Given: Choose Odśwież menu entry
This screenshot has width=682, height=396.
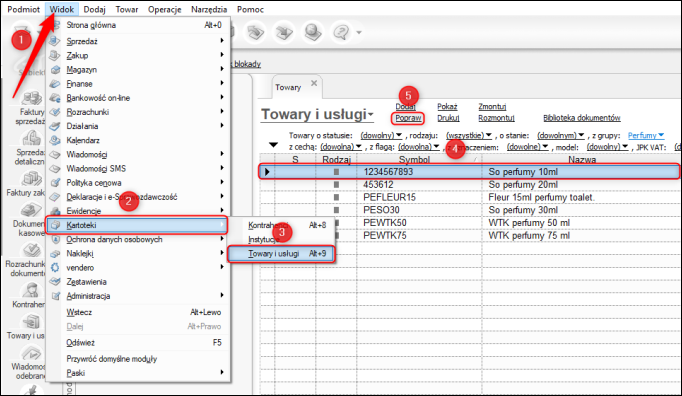Looking at the screenshot, I should click(x=138, y=342).
